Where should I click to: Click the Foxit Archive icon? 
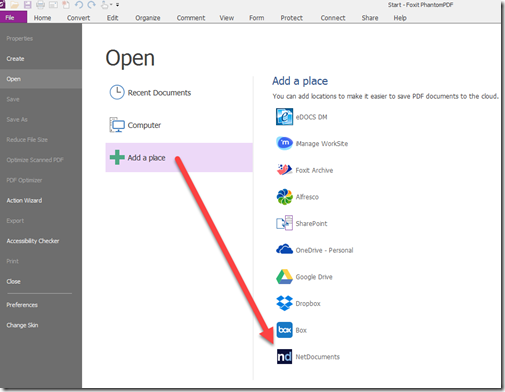(x=284, y=170)
